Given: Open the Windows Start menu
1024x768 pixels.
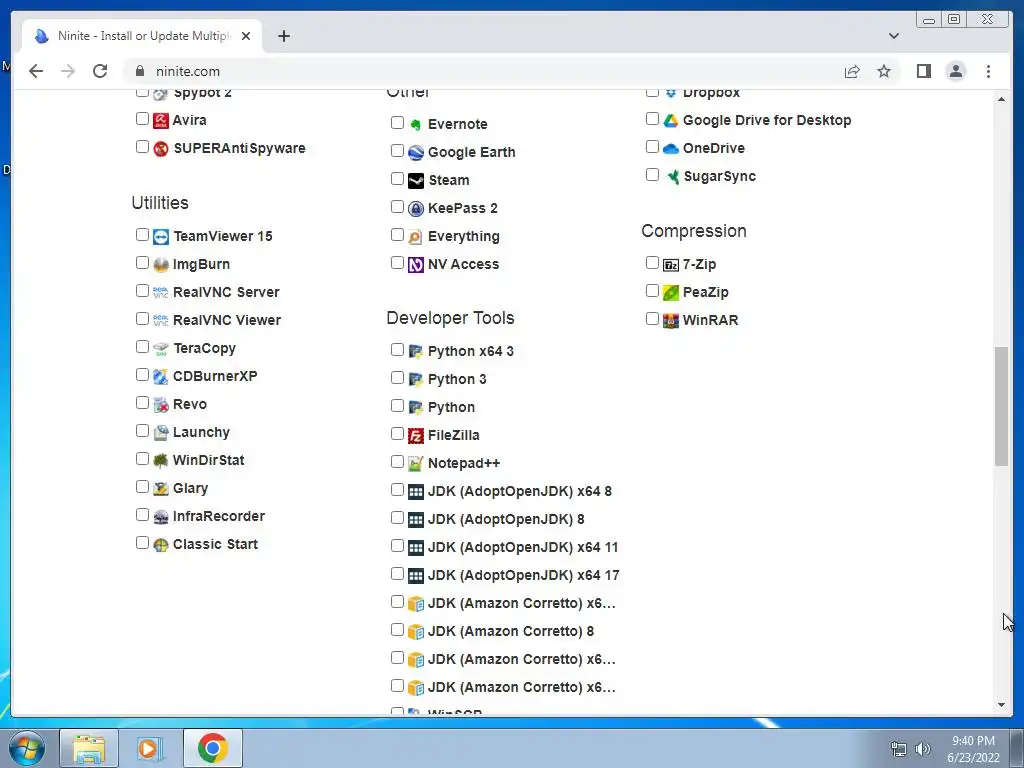Looking at the screenshot, I should tap(27, 748).
